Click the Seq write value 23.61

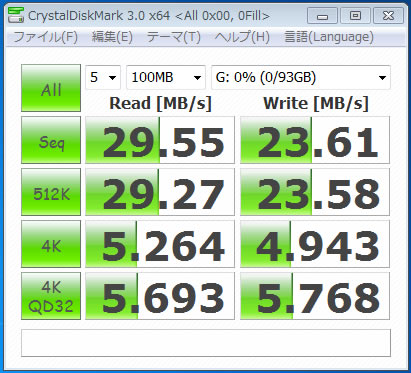pyautogui.click(x=315, y=140)
